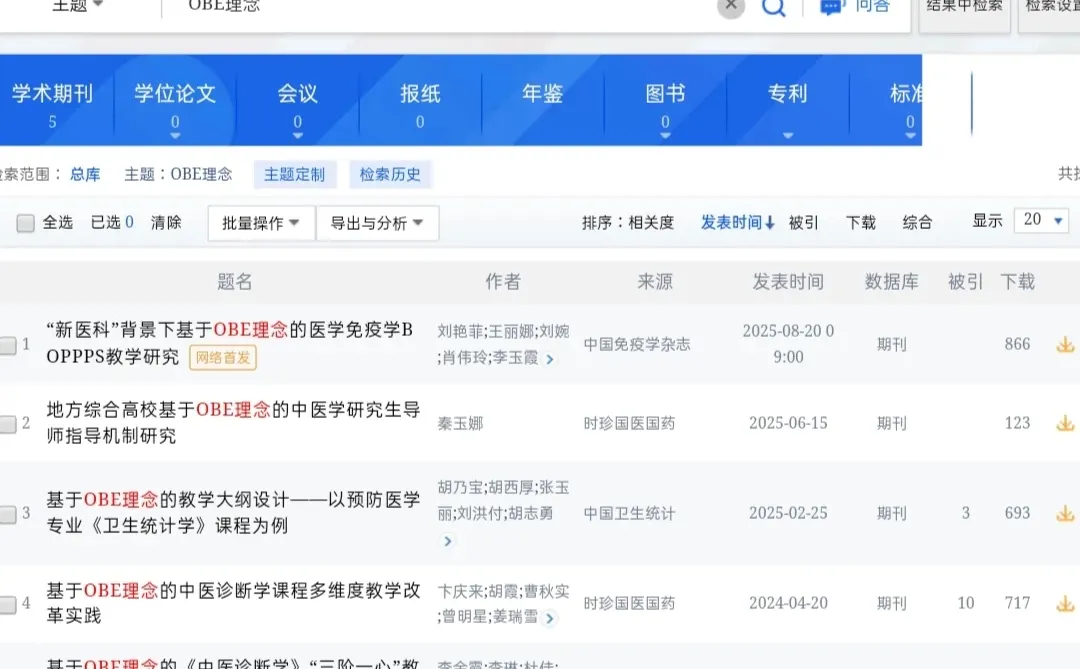Open the 问答 chat assistant icon

point(833,6)
